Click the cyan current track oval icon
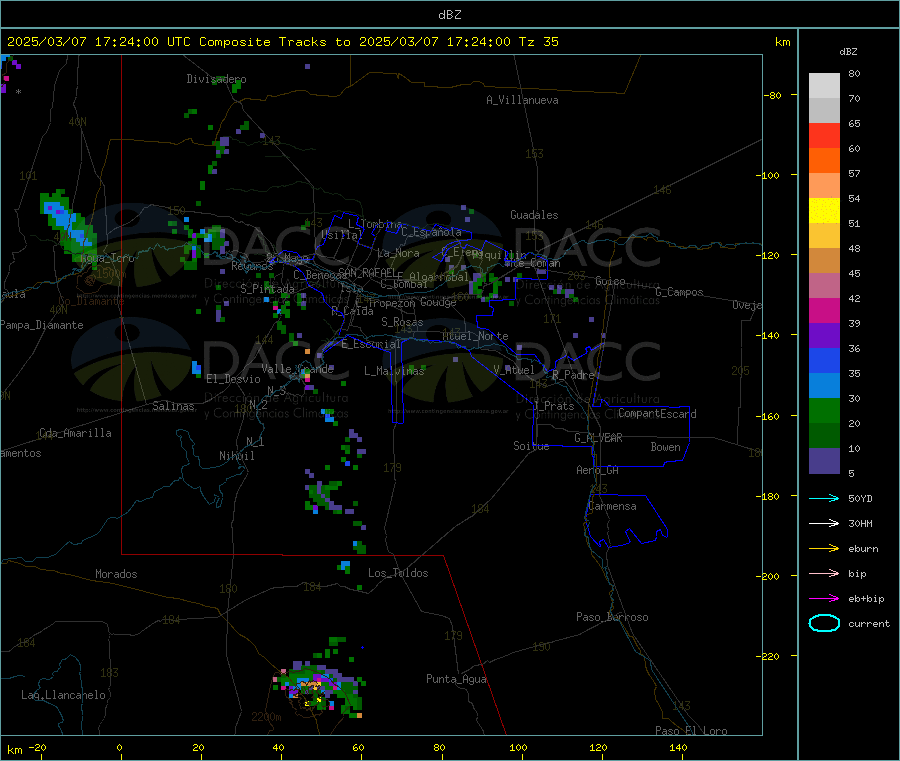 (x=824, y=623)
